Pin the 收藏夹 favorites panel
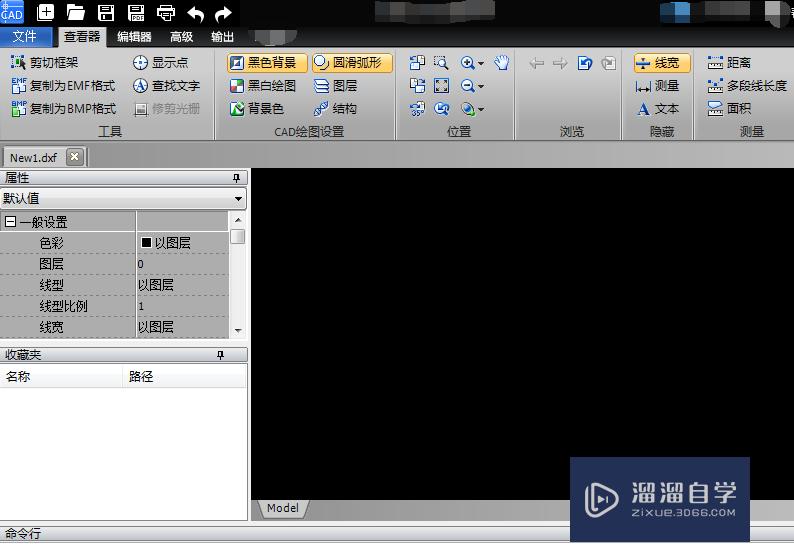794x556 pixels. (x=220, y=355)
